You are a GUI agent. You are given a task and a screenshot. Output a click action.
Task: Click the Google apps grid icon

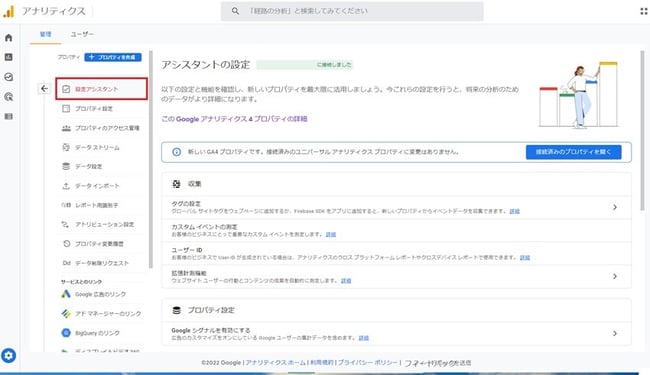[644, 11]
